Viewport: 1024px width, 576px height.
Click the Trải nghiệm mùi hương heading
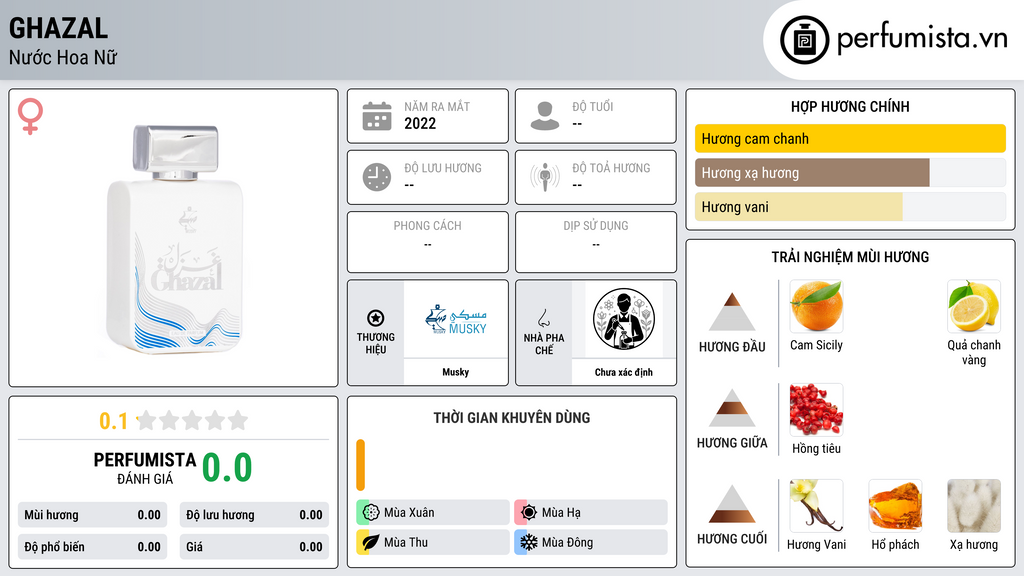pos(850,257)
